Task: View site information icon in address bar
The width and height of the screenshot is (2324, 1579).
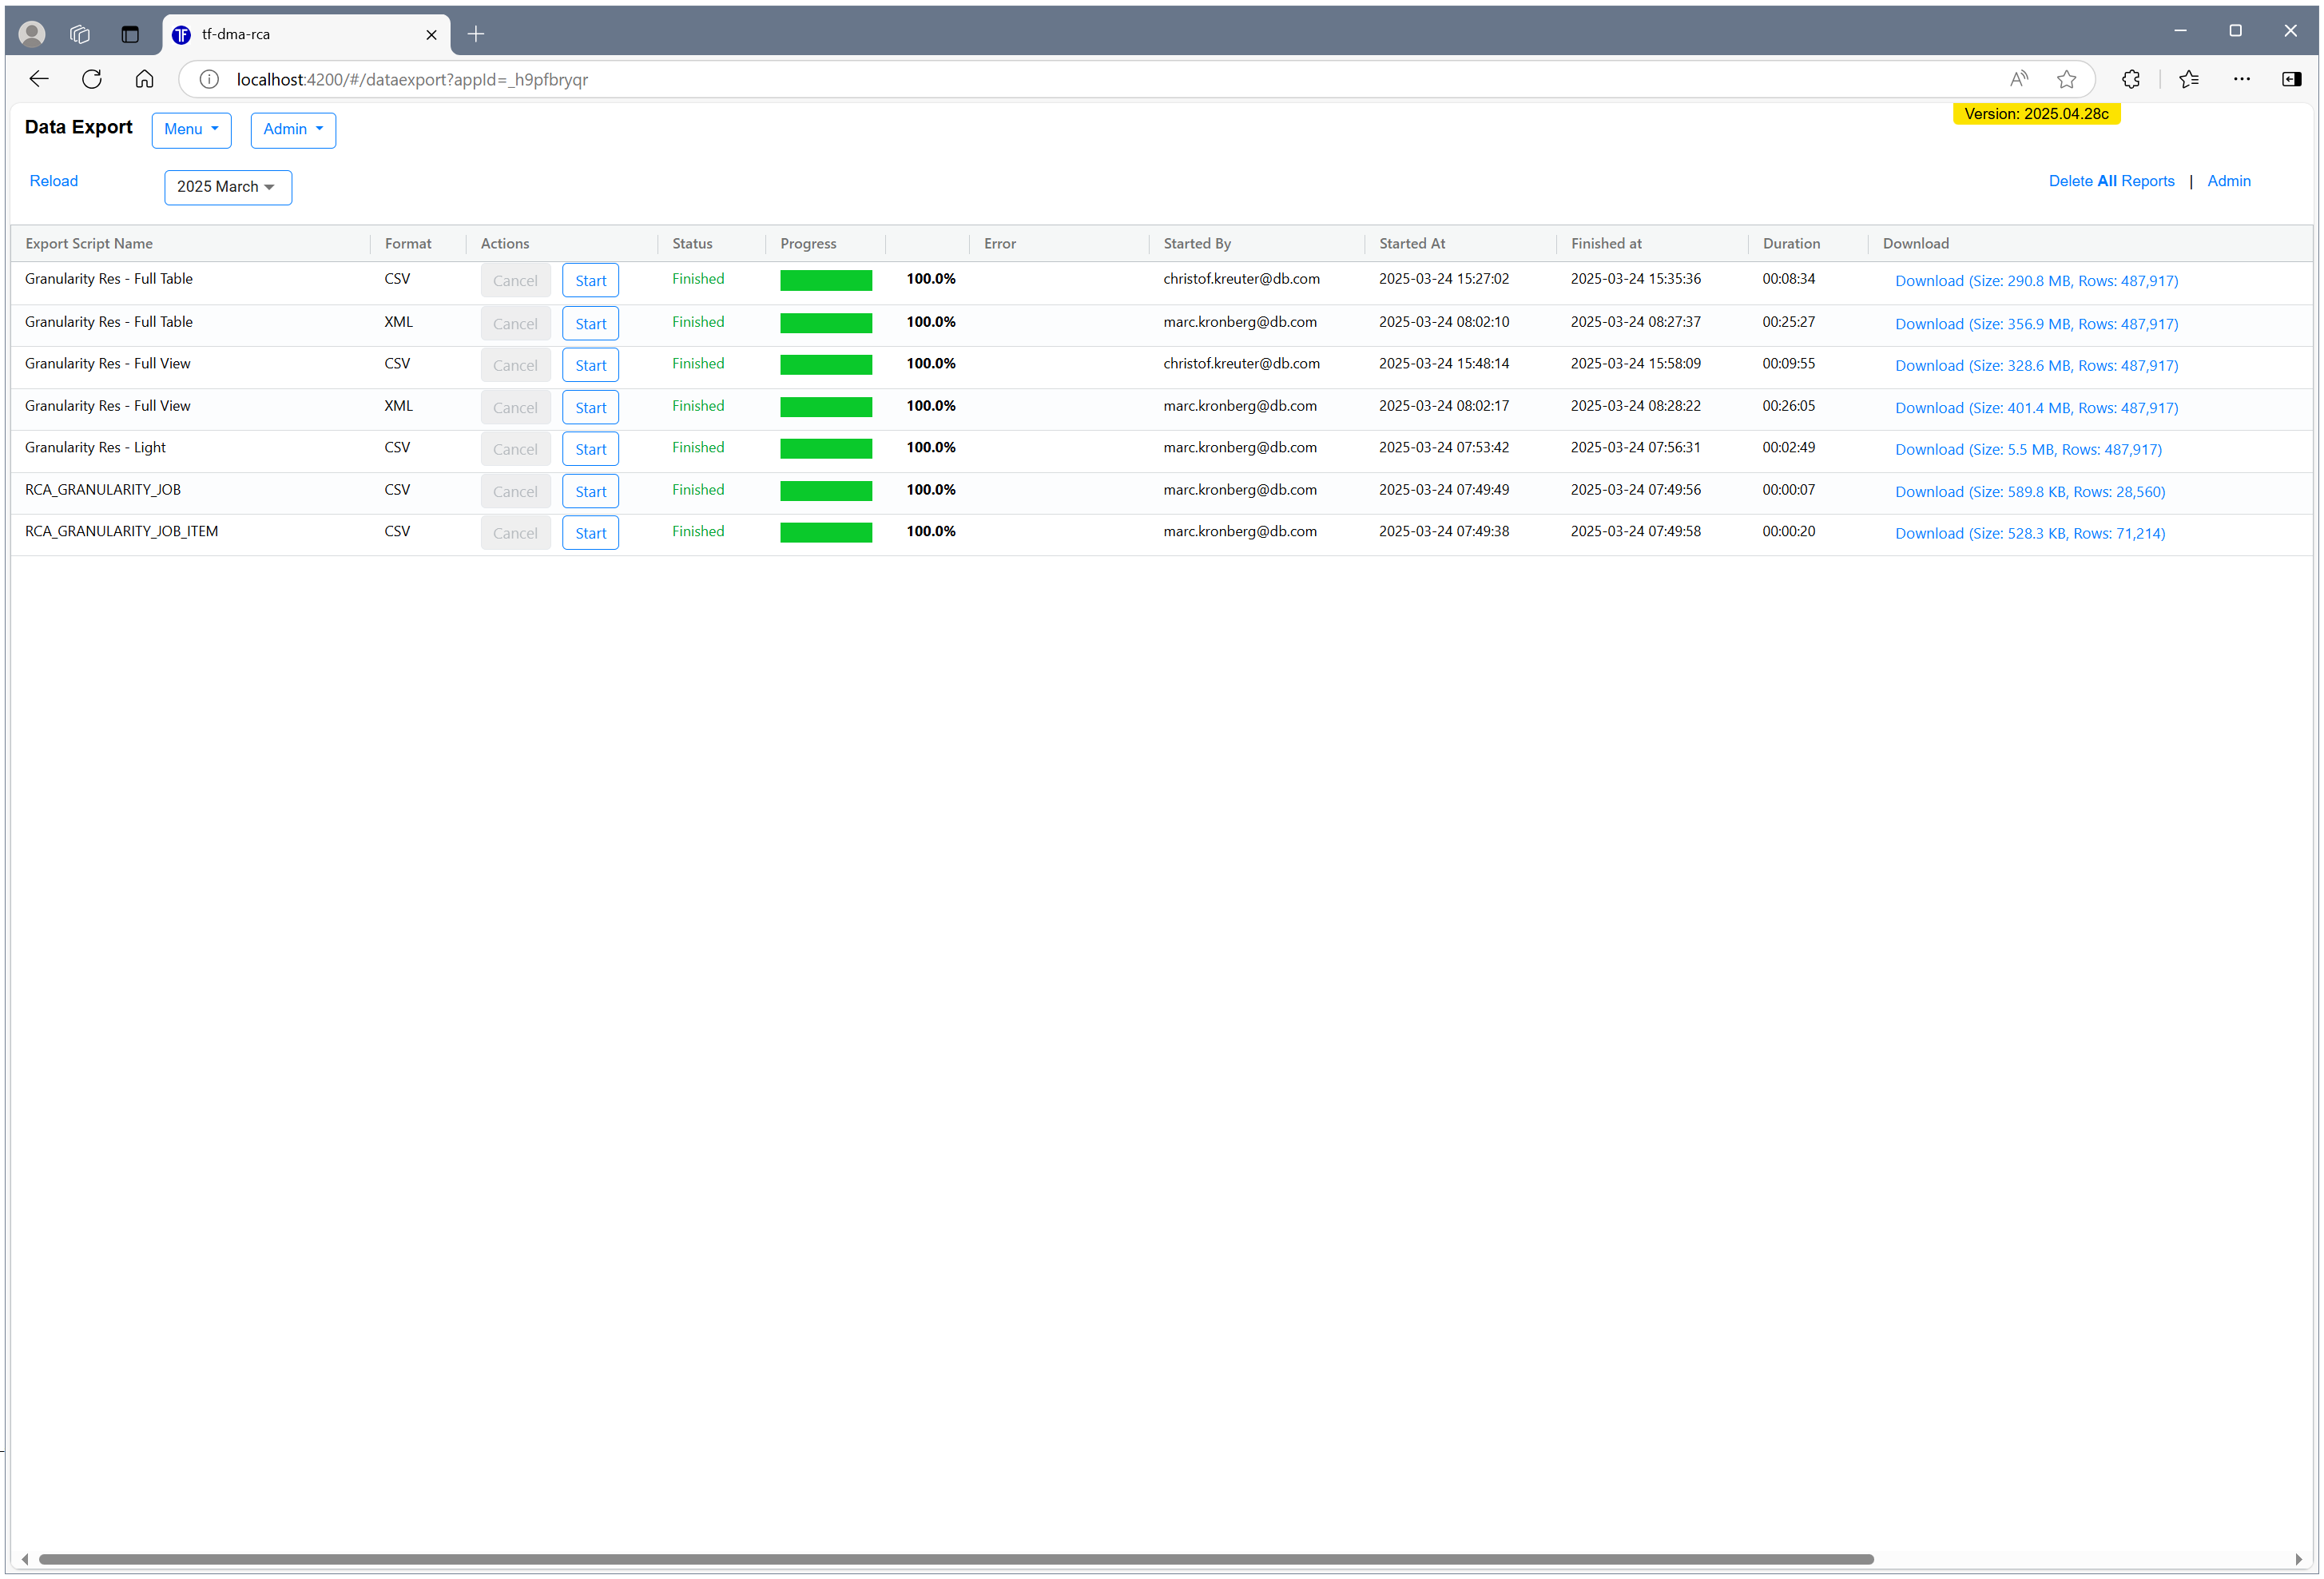Action: point(209,79)
